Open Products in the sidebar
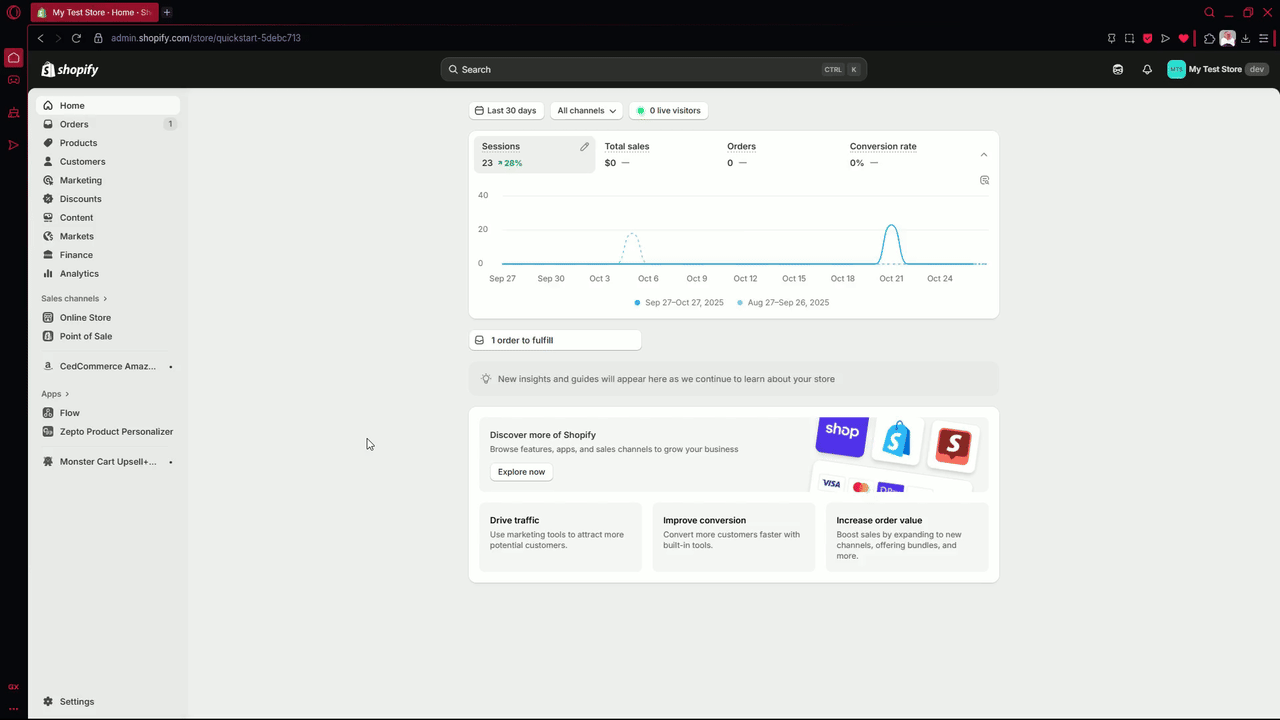 point(108,143)
